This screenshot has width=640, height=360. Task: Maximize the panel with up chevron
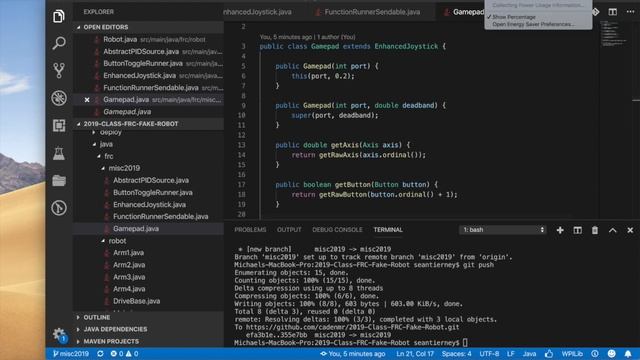613,230
